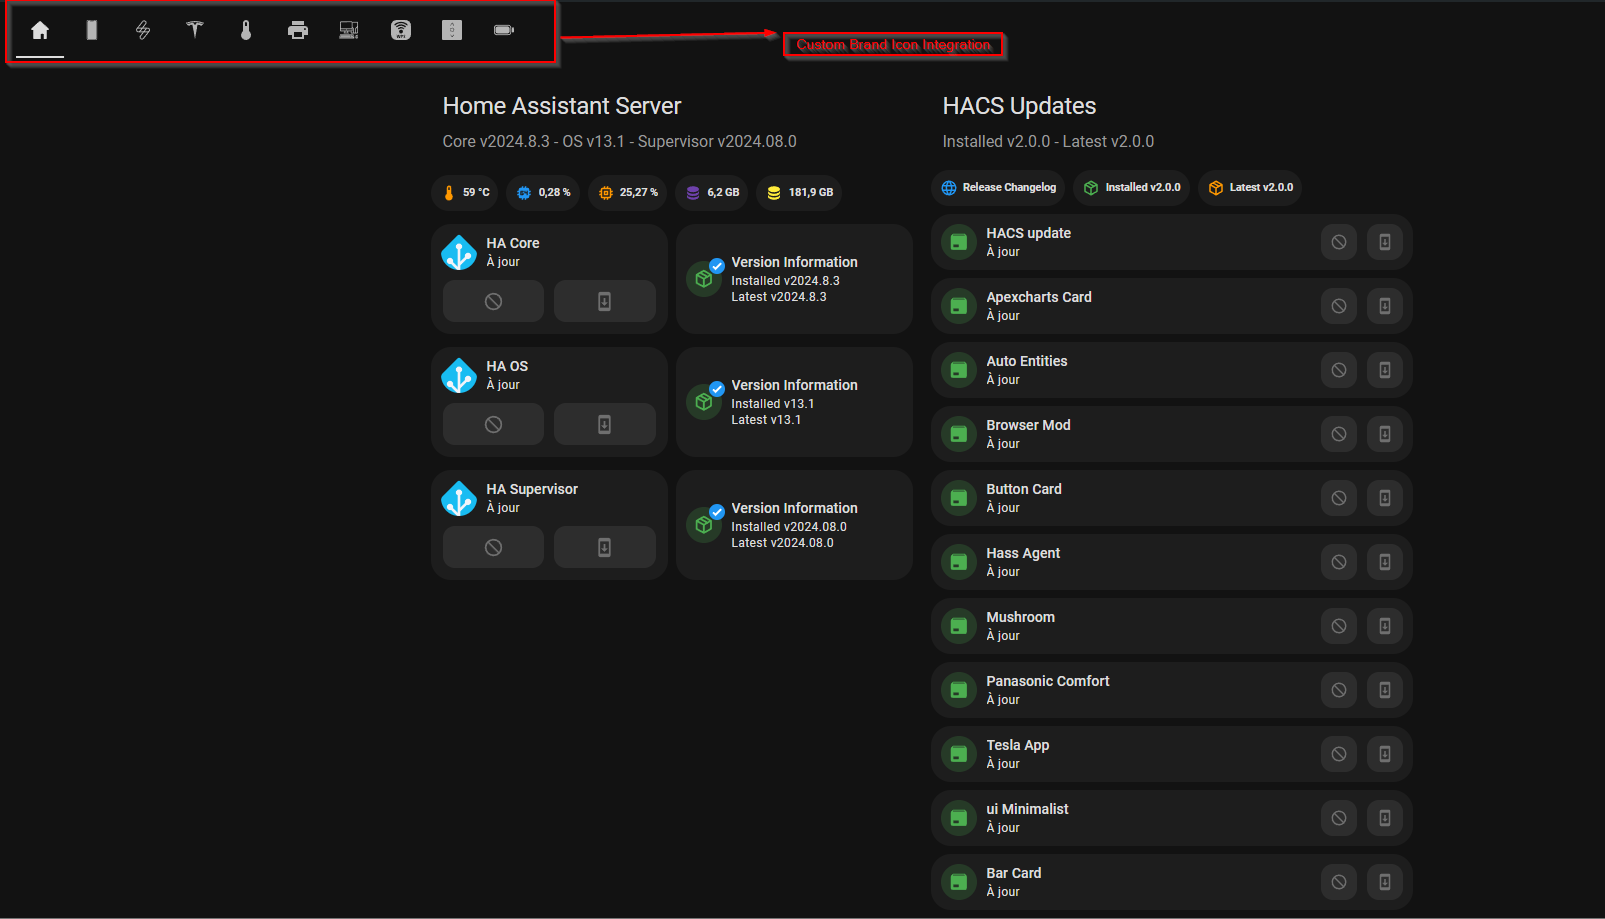Skip the HA Core update
1605x919 pixels.
tap(493, 301)
